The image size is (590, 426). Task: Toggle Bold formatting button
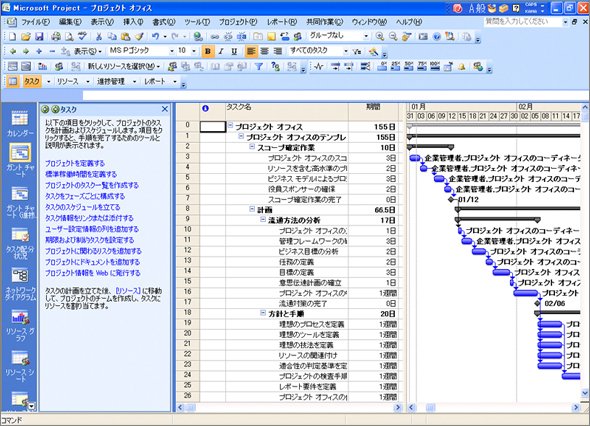[208, 51]
